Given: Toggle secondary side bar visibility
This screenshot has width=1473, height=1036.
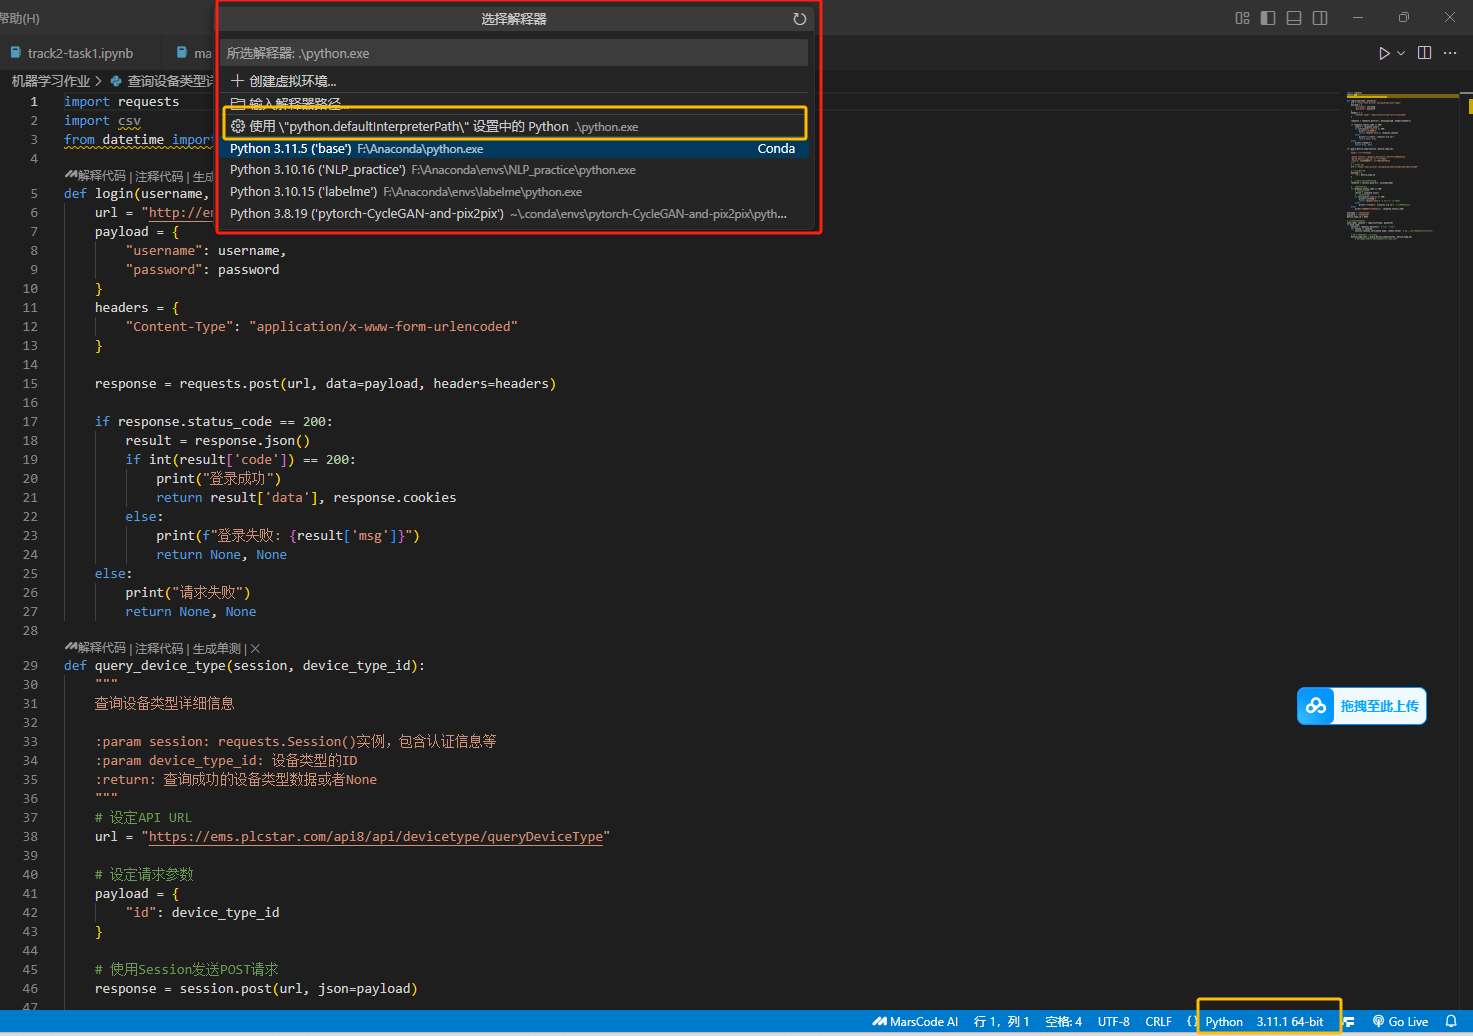Looking at the screenshot, I should pos(1320,18).
